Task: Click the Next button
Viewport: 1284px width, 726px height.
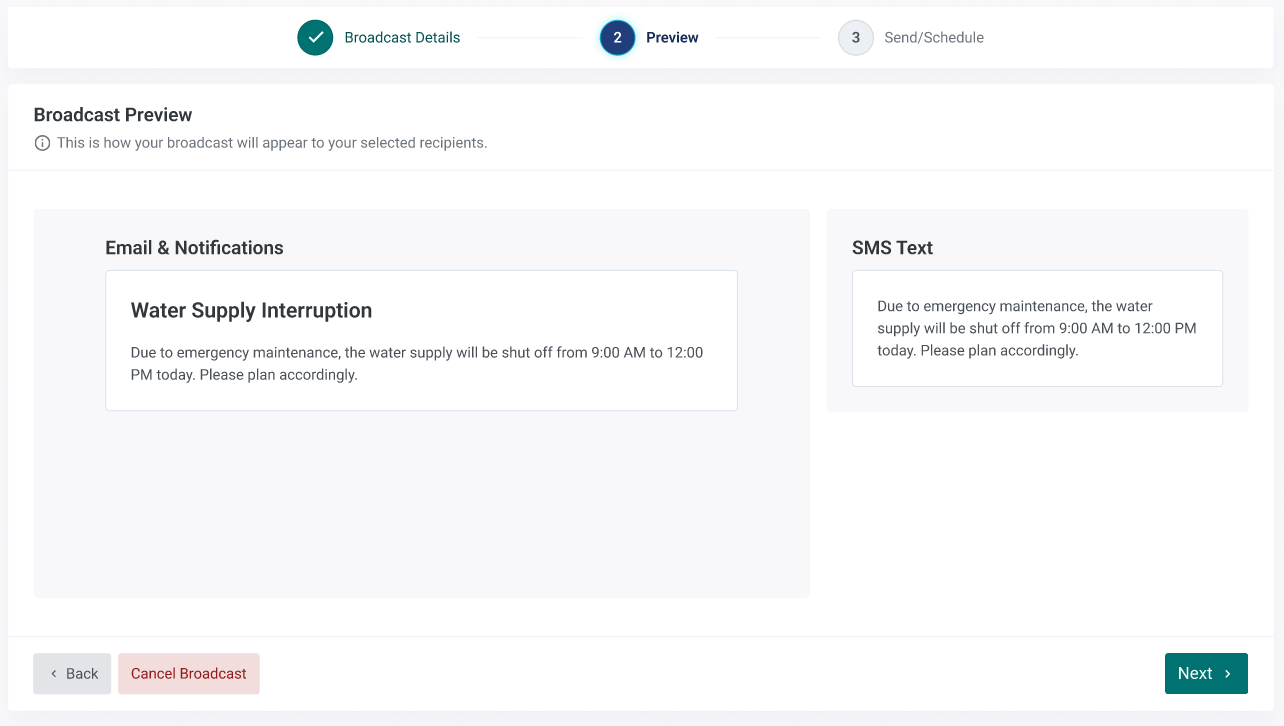Action: click(1206, 674)
